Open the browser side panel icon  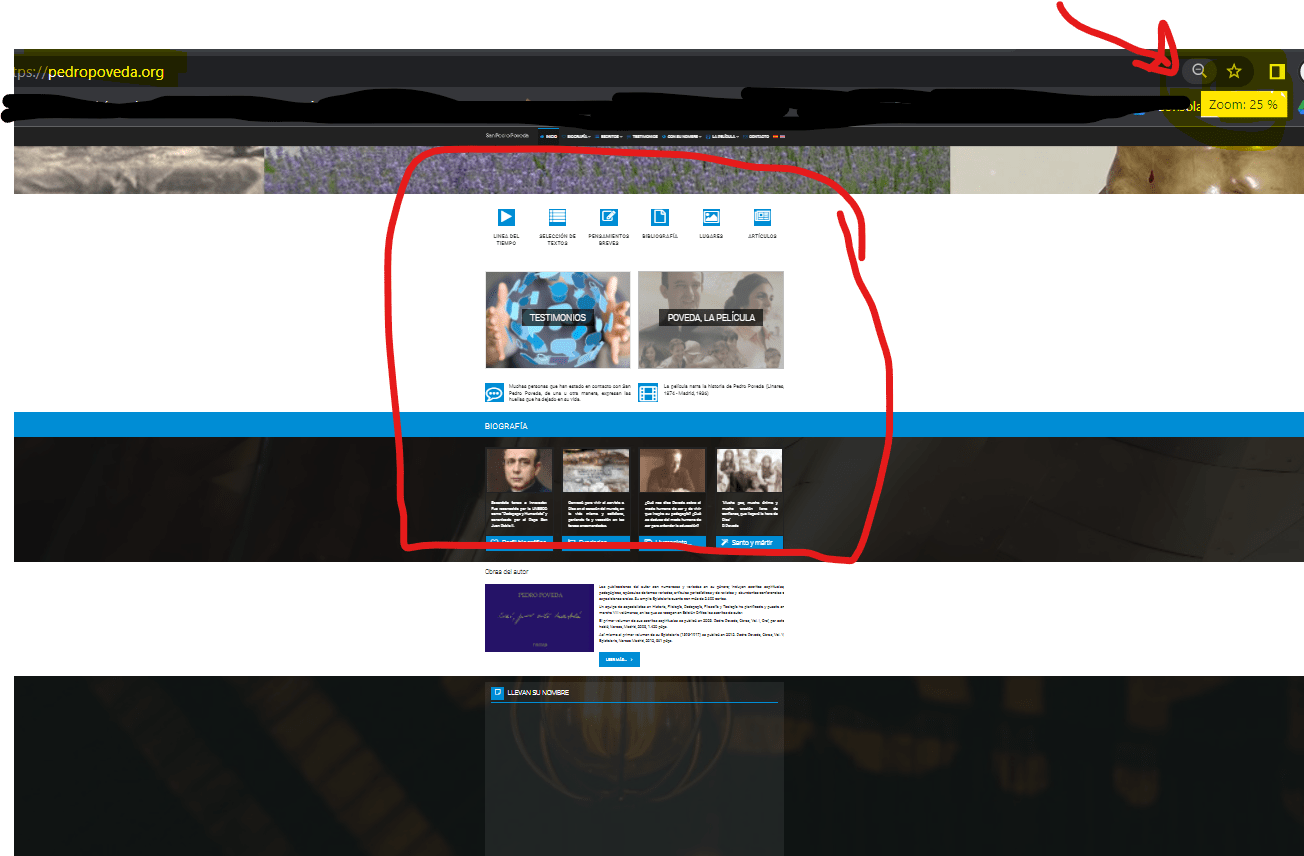point(1276,71)
